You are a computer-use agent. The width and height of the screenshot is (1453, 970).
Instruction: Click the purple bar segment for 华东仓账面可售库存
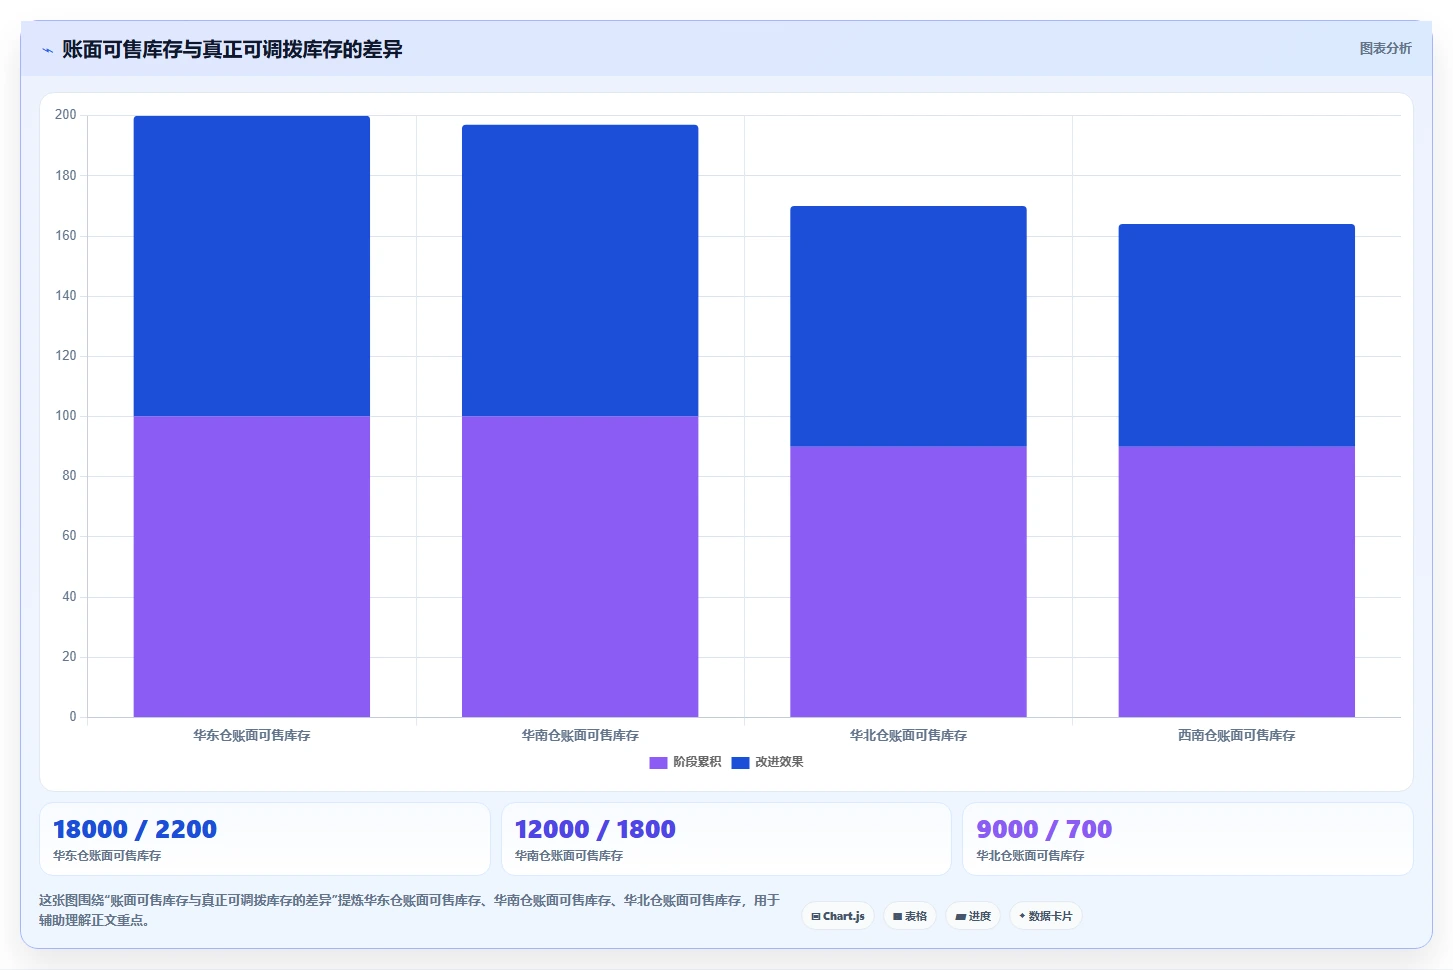(x=252, y=566)
